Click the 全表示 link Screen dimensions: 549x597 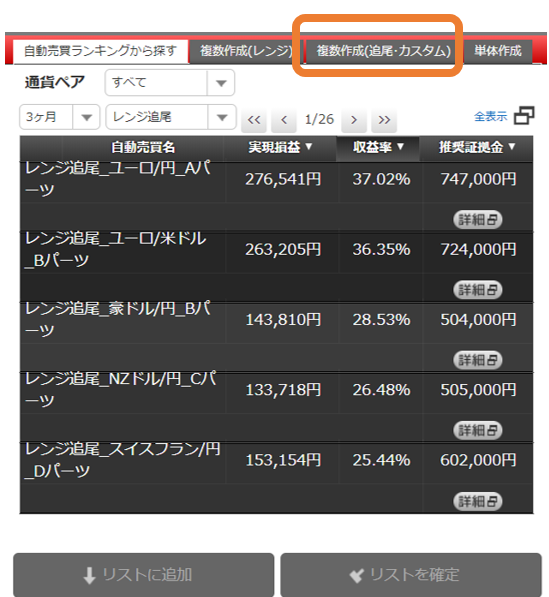(x=490, y=116)
